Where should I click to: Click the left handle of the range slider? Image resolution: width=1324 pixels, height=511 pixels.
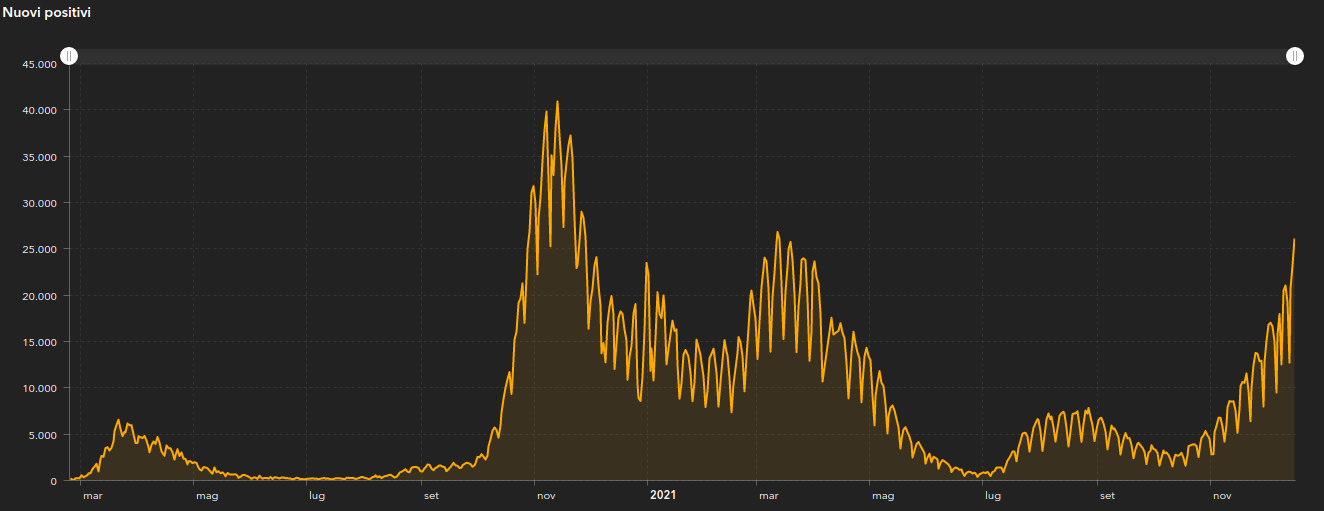[x=69, y=56]
